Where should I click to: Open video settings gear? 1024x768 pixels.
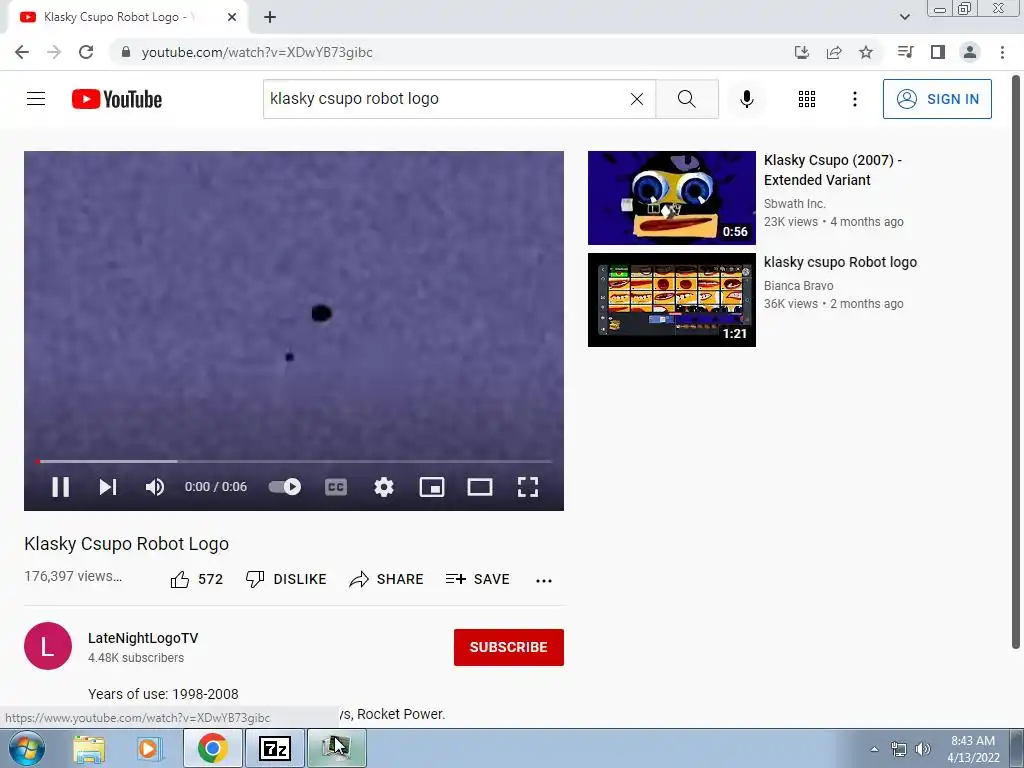(x=384, y=487)
